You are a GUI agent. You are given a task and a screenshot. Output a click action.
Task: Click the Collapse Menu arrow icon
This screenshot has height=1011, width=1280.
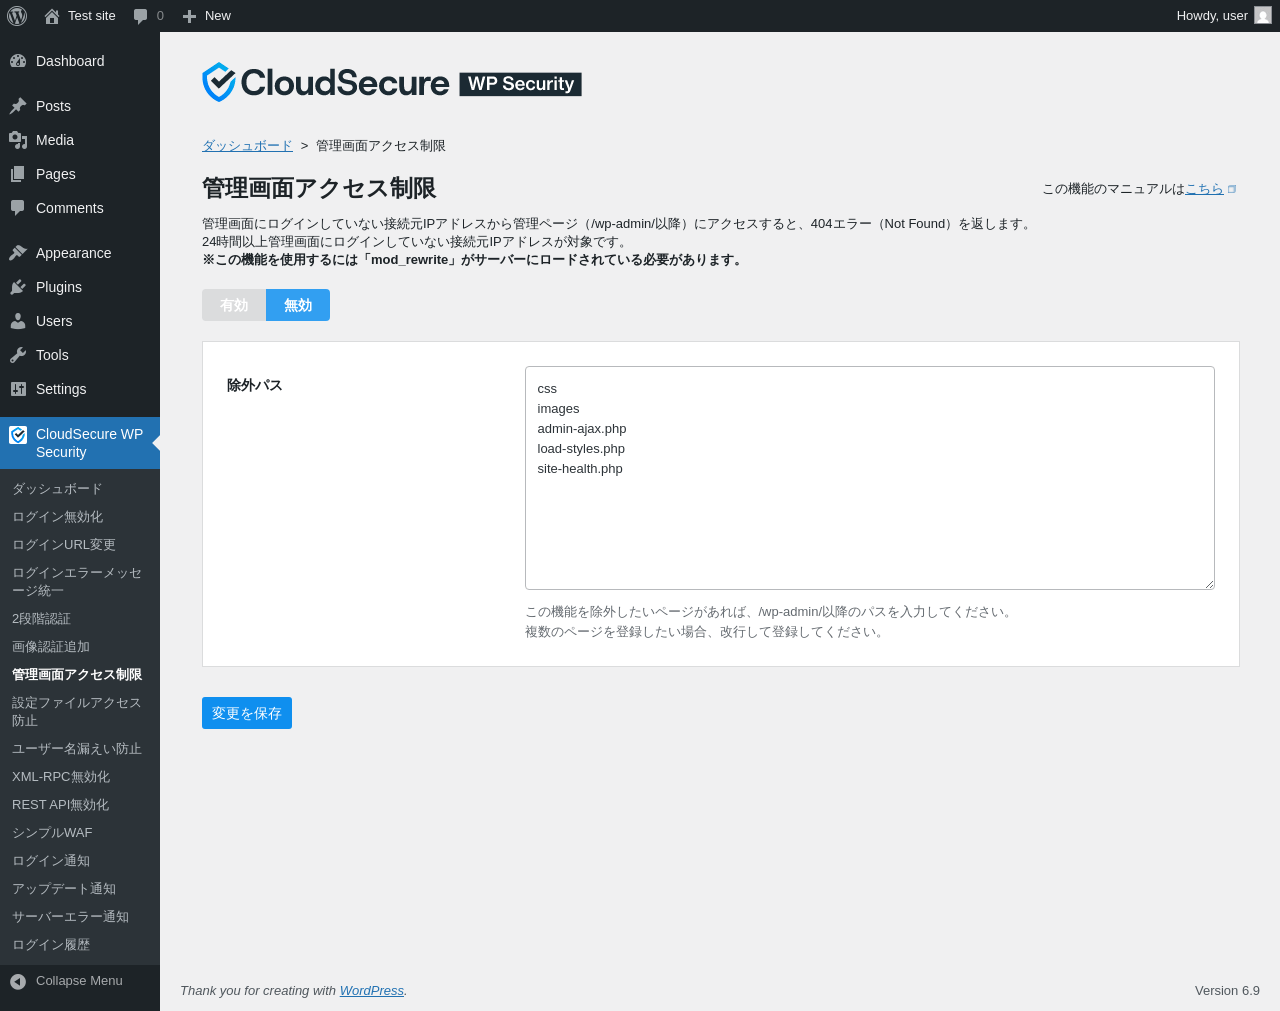pos(18,982)
